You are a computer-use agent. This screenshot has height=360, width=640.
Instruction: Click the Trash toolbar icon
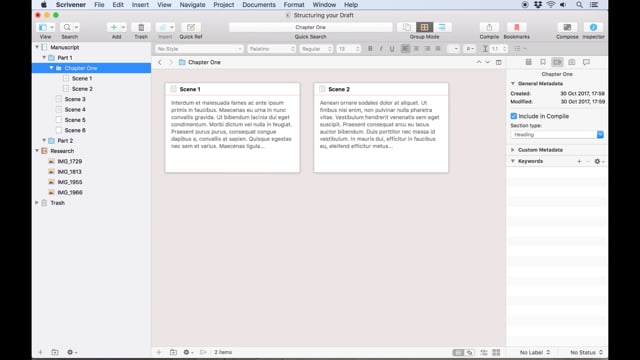(x=141, y=27)
